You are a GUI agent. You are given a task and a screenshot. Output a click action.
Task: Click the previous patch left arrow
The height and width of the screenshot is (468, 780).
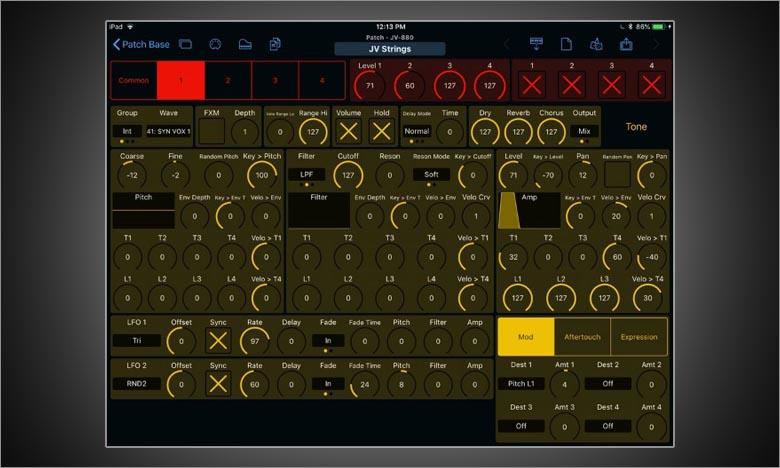point(506,44)
